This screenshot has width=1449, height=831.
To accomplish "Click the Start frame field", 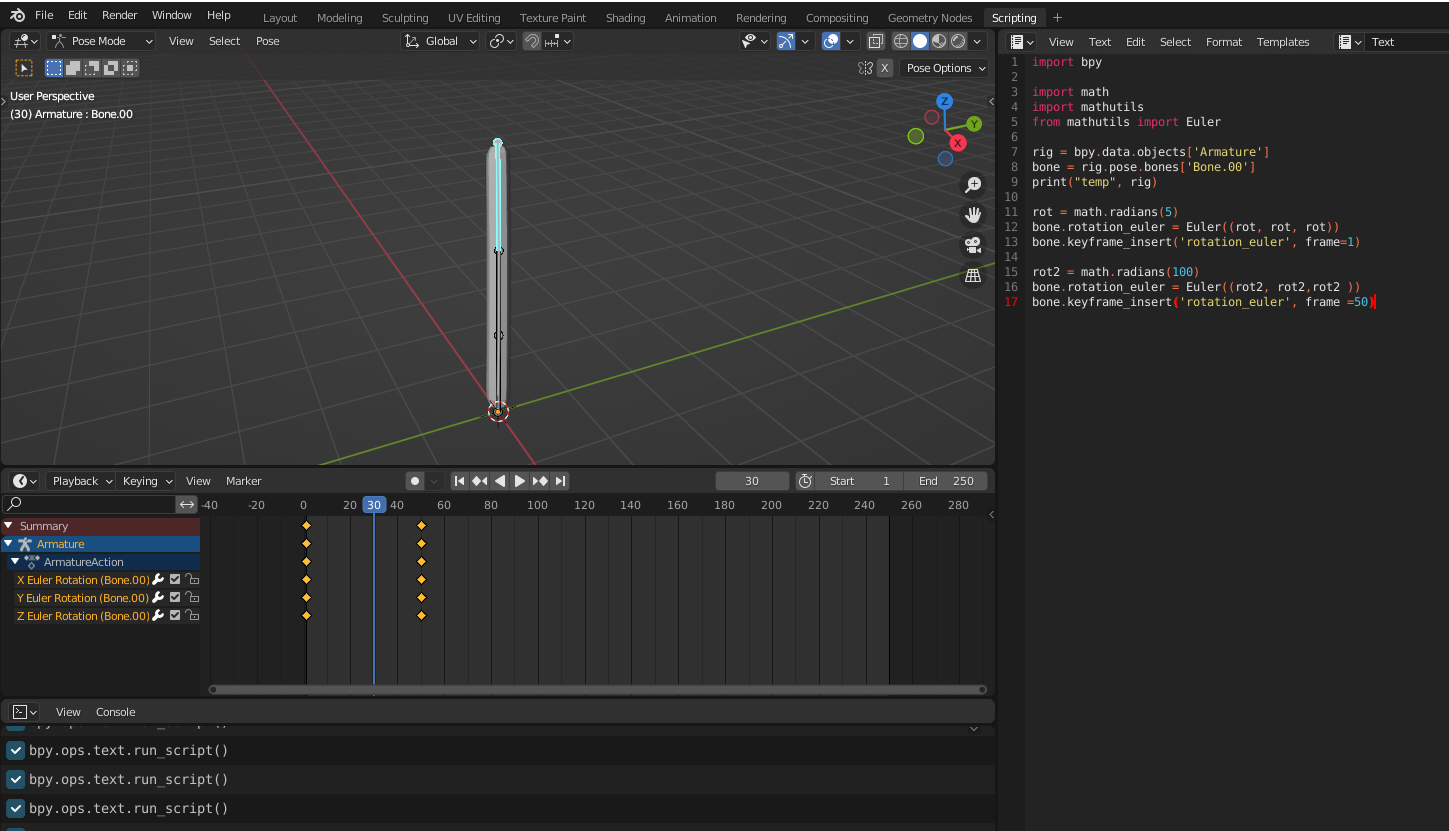I will coord(860,481).
